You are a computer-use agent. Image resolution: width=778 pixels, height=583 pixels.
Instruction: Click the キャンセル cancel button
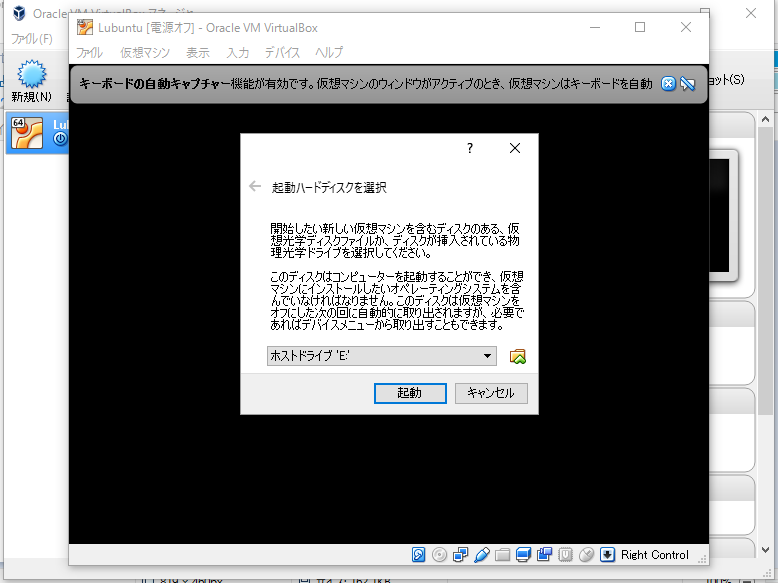pyautogui.click(x=491, y=393)
